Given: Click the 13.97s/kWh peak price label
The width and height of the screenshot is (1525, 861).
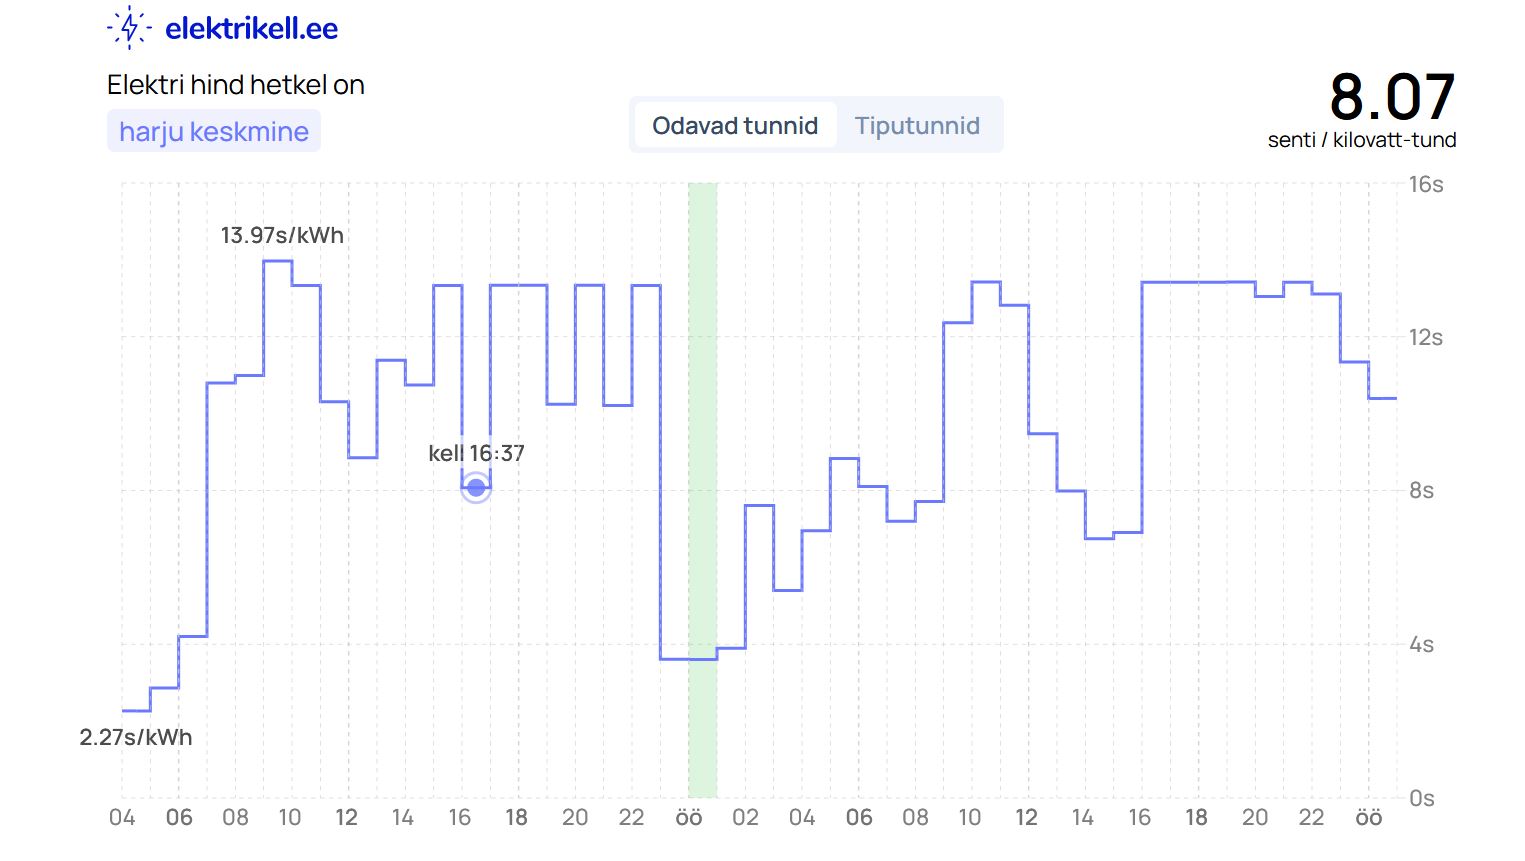Looking at the screenshot, I should tap(282, 235).
